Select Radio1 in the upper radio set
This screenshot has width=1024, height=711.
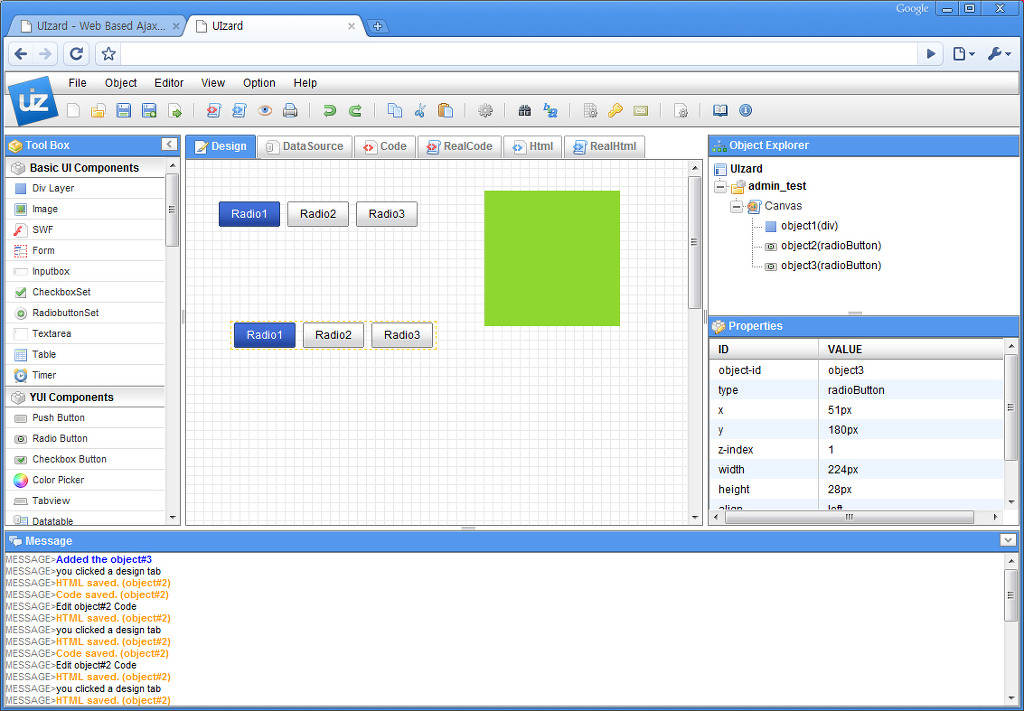click(249, 214)
